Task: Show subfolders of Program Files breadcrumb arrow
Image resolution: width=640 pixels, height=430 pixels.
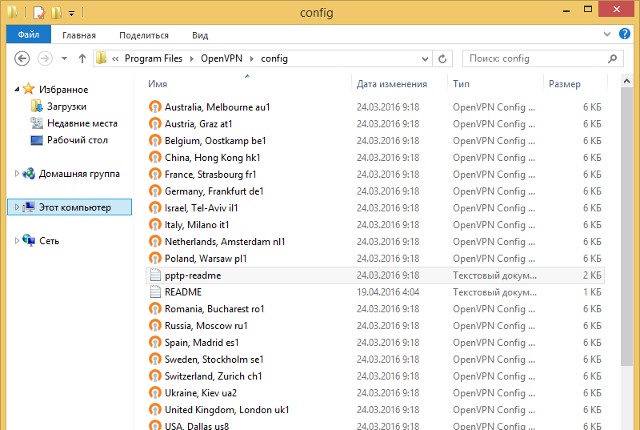Action: point(191,59)
